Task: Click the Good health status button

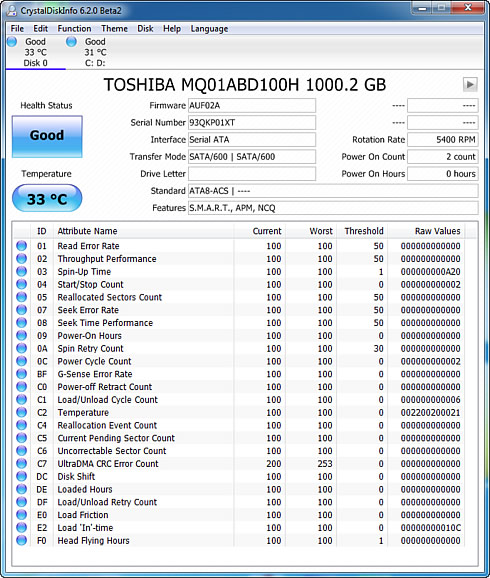Action: click(47, 136)
